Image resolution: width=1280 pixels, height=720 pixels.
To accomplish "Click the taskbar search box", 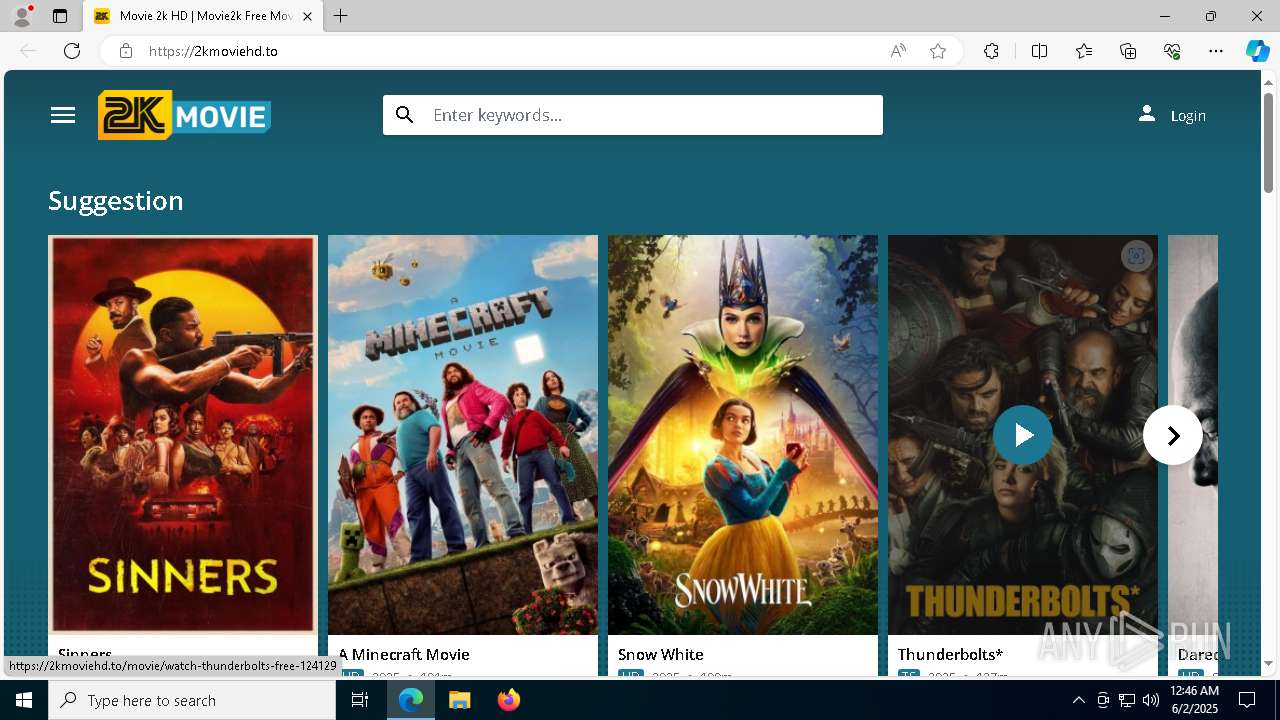I will [192, 700].
